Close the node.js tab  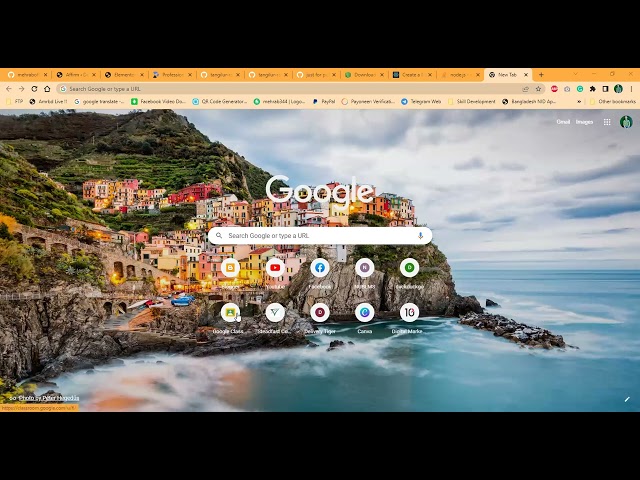pos(478,75)
